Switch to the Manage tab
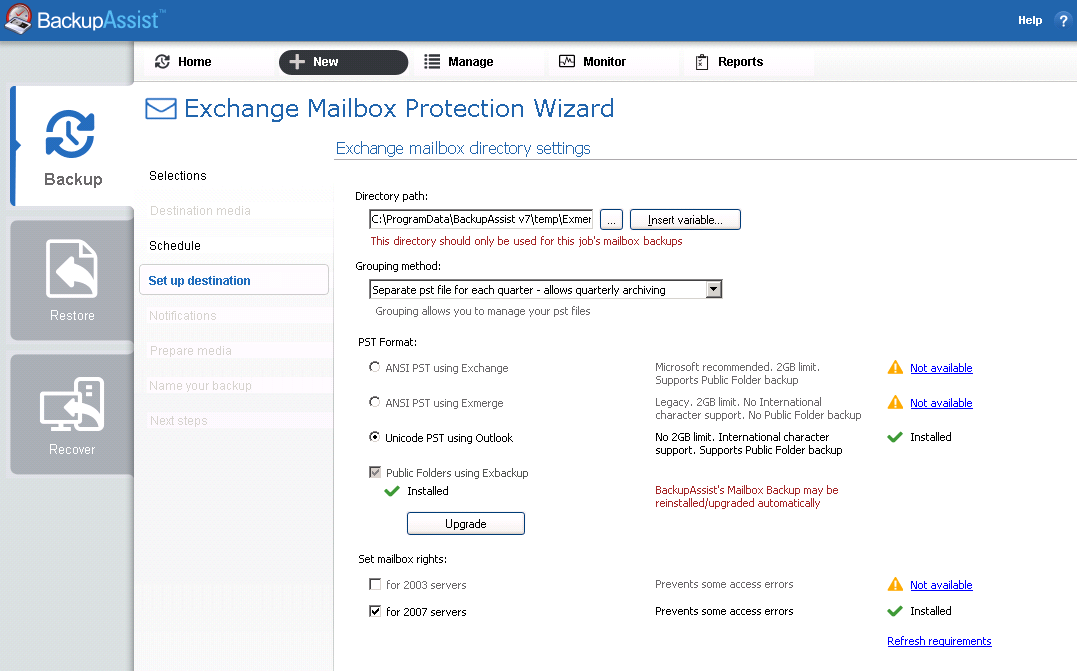Image resolution: width=1077 pixels, height=671 pixels. click(x=478, y=62)
